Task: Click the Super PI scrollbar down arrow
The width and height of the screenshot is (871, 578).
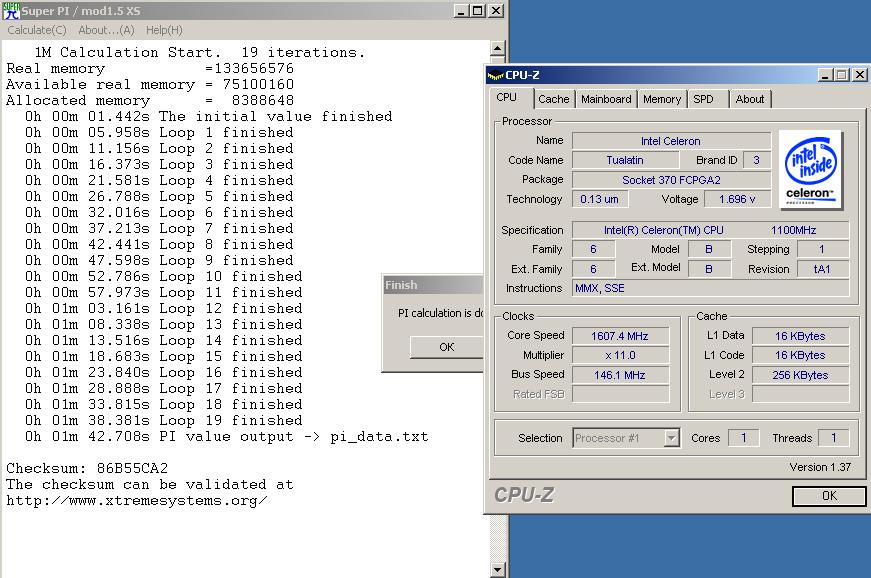Action: click(497, 570)
